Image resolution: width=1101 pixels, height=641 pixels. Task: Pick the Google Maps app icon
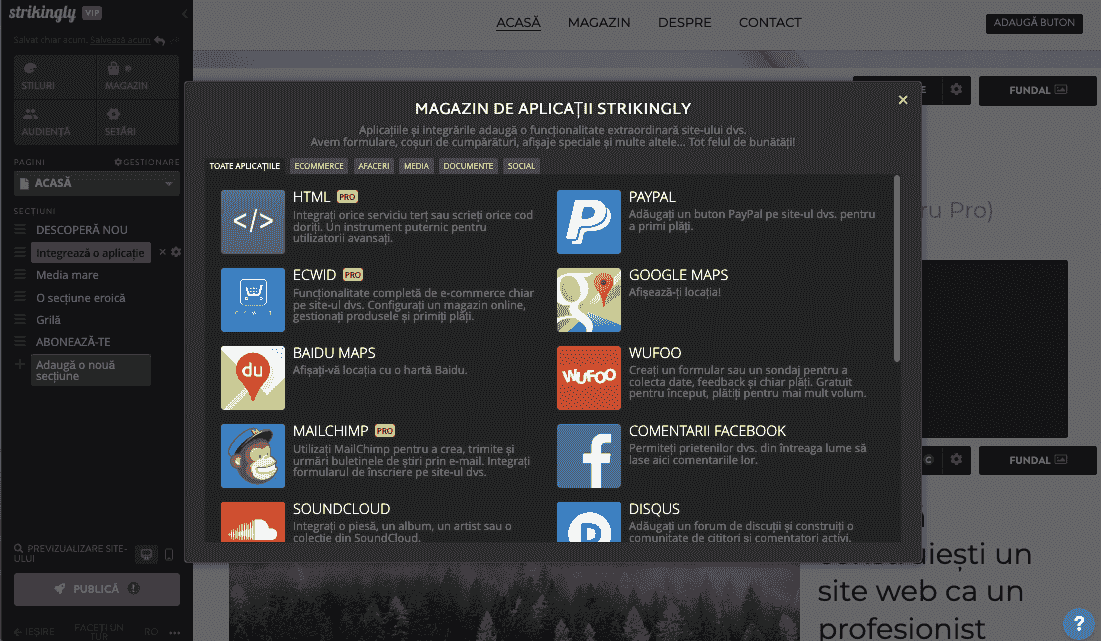pos(588,300)
